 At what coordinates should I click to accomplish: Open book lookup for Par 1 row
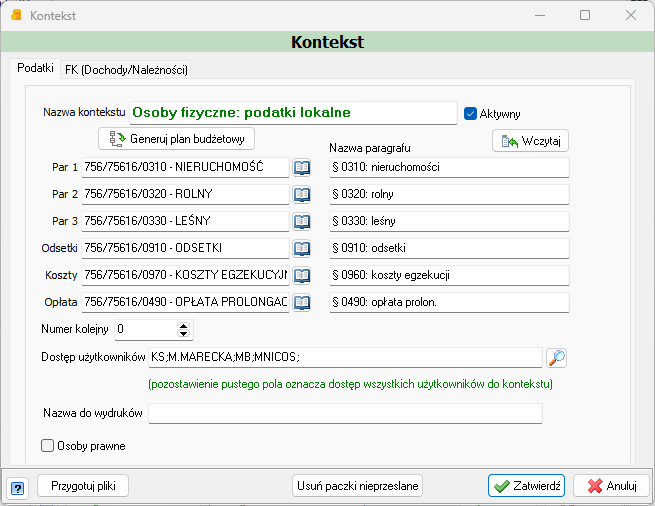click(301, 168)
